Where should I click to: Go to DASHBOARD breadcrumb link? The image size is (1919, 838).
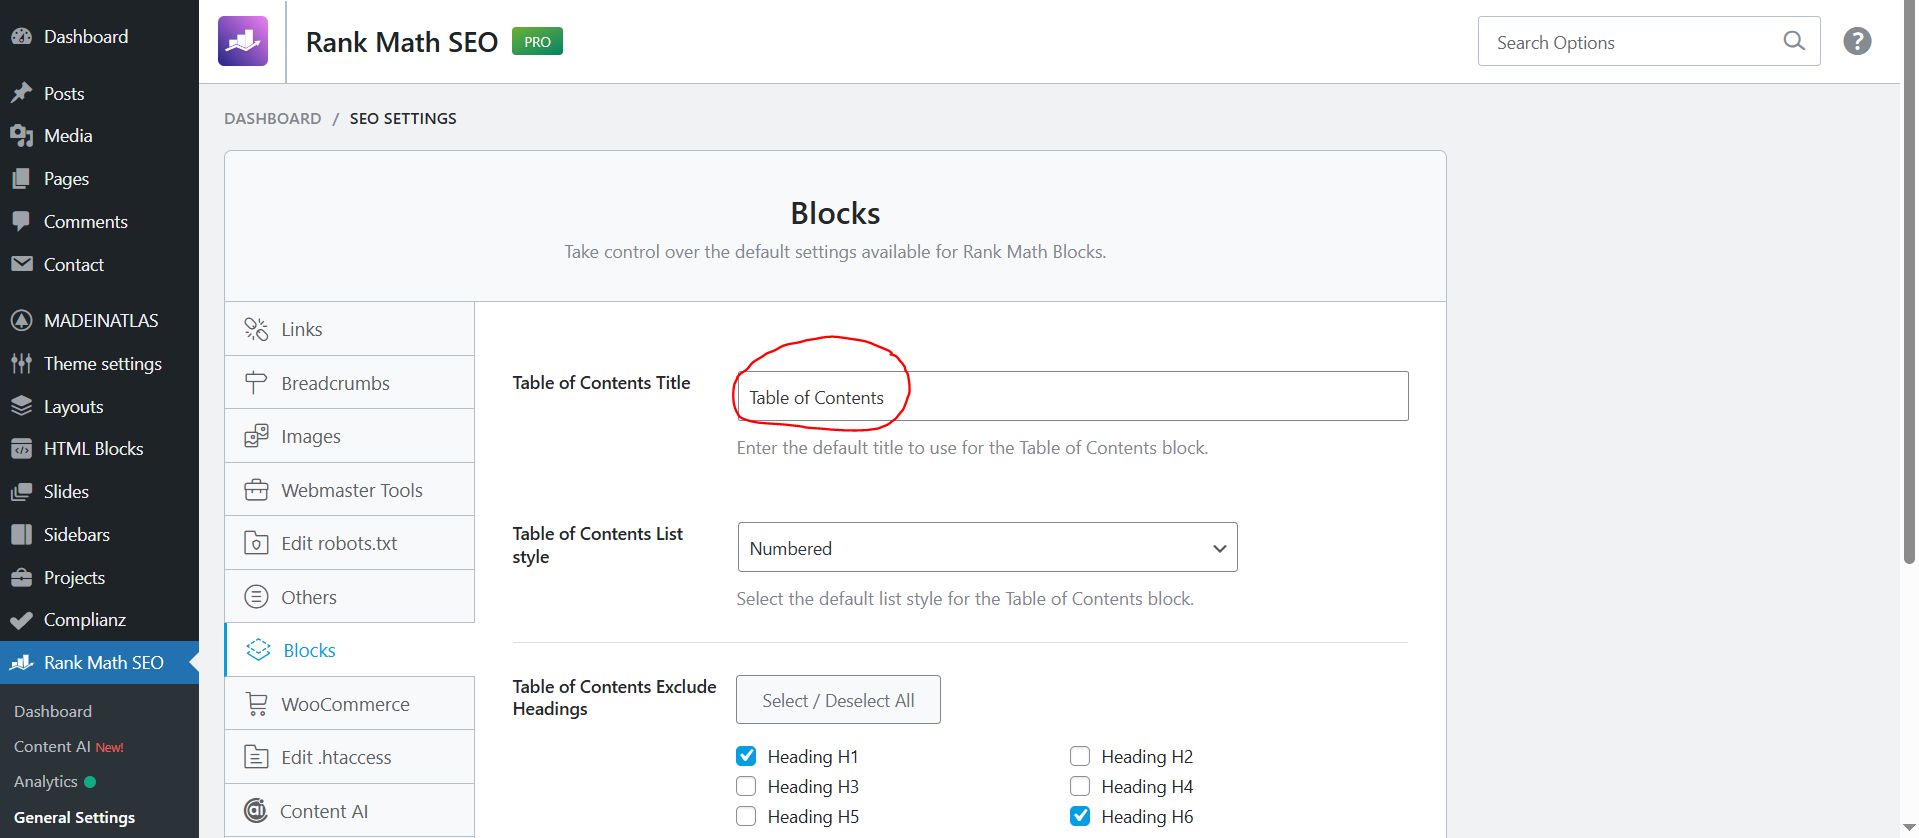[x=273, y=118]
